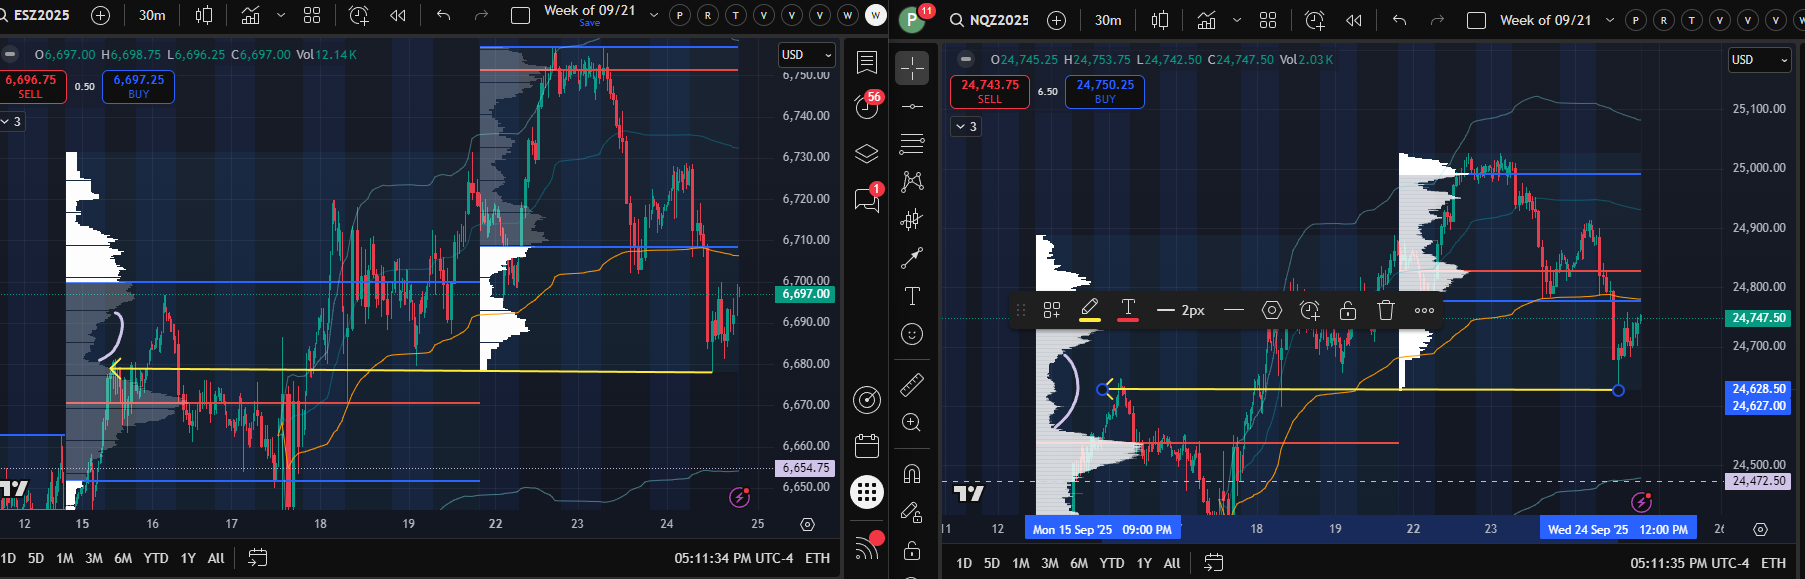Viewport: 1805px width, 579px height.
Task: Toggle magnet mode for drawings
Action: click(912, 473)
